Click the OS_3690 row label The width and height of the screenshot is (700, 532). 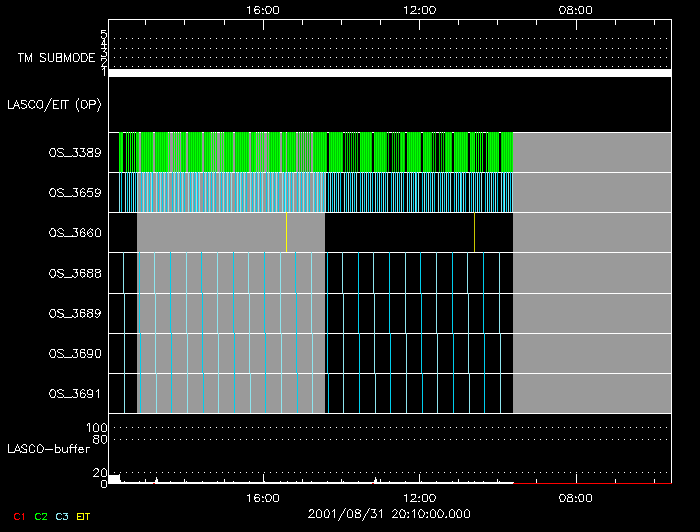75,353
